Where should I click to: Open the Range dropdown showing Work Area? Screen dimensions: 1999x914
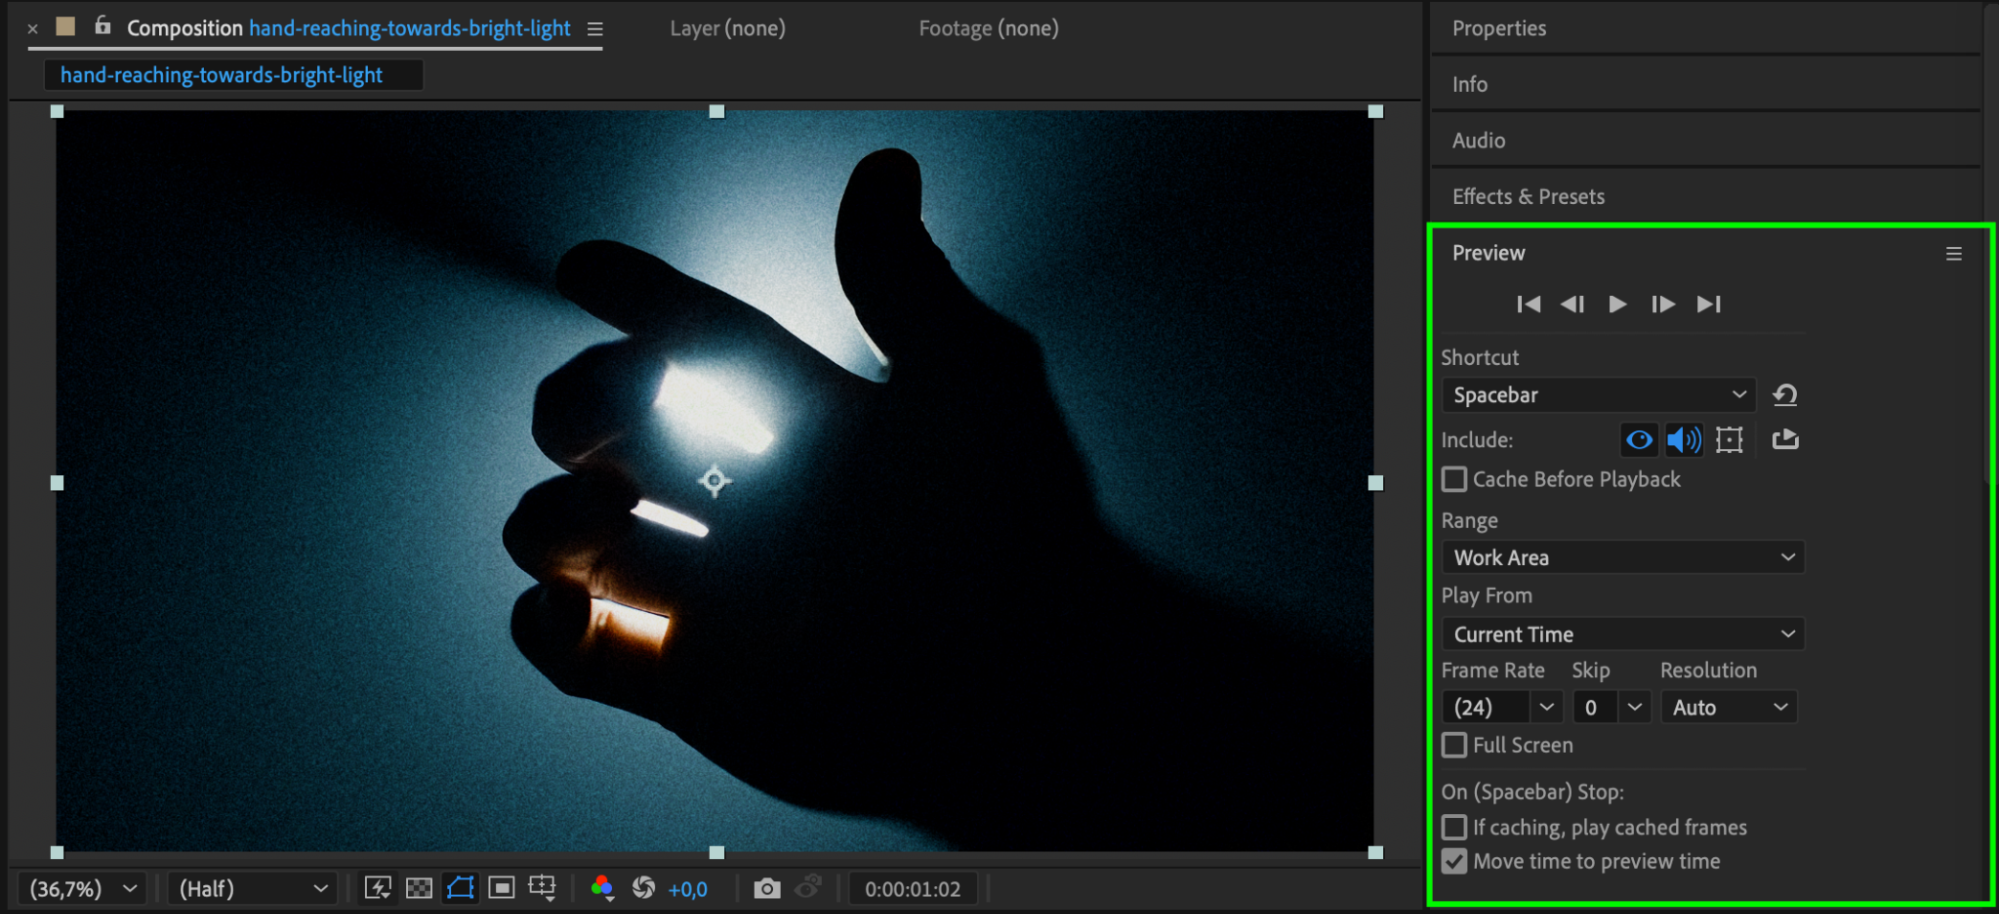(x=1622, y=558)
